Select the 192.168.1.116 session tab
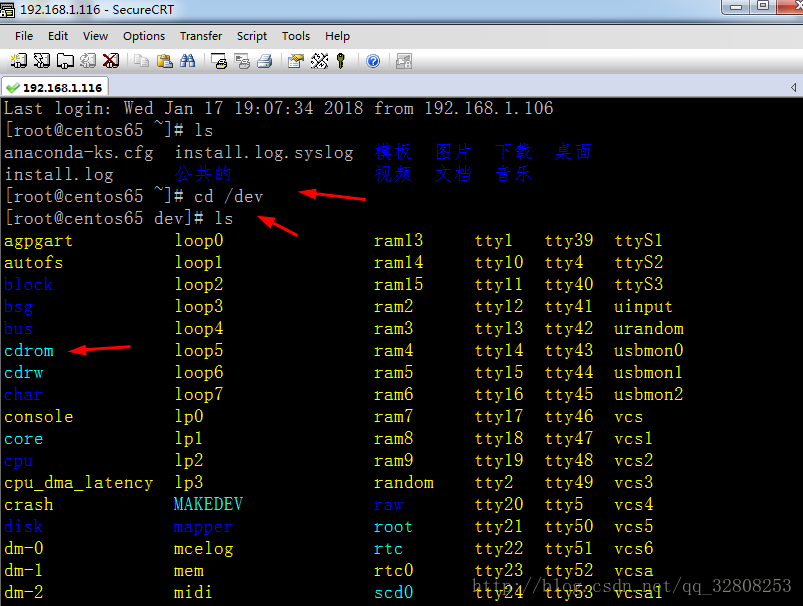The image size is (803, 606). (55, 88)
